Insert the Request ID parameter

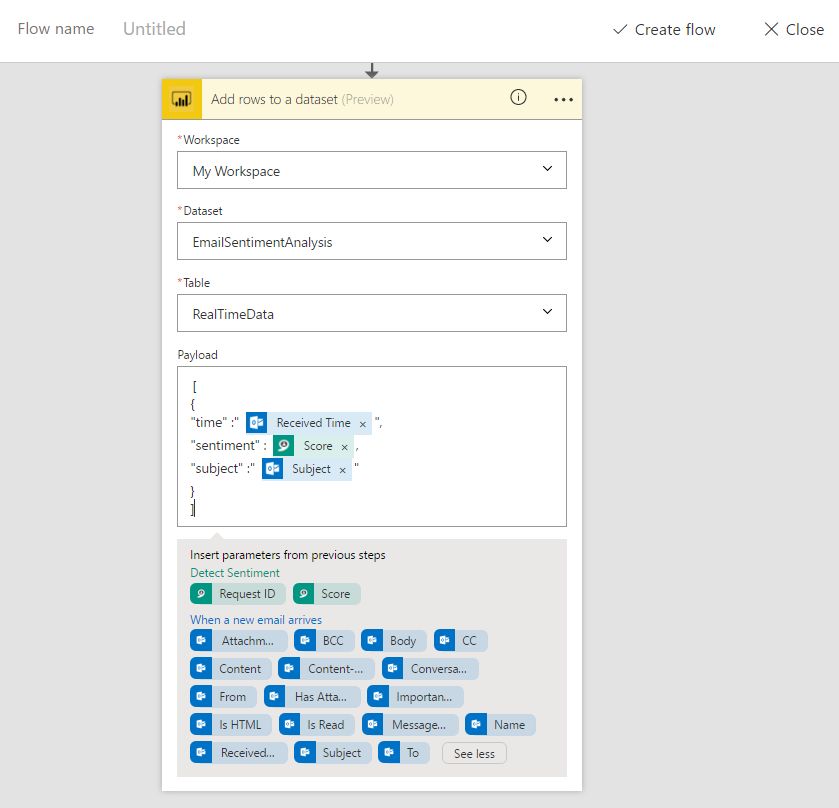pos(238,594)
